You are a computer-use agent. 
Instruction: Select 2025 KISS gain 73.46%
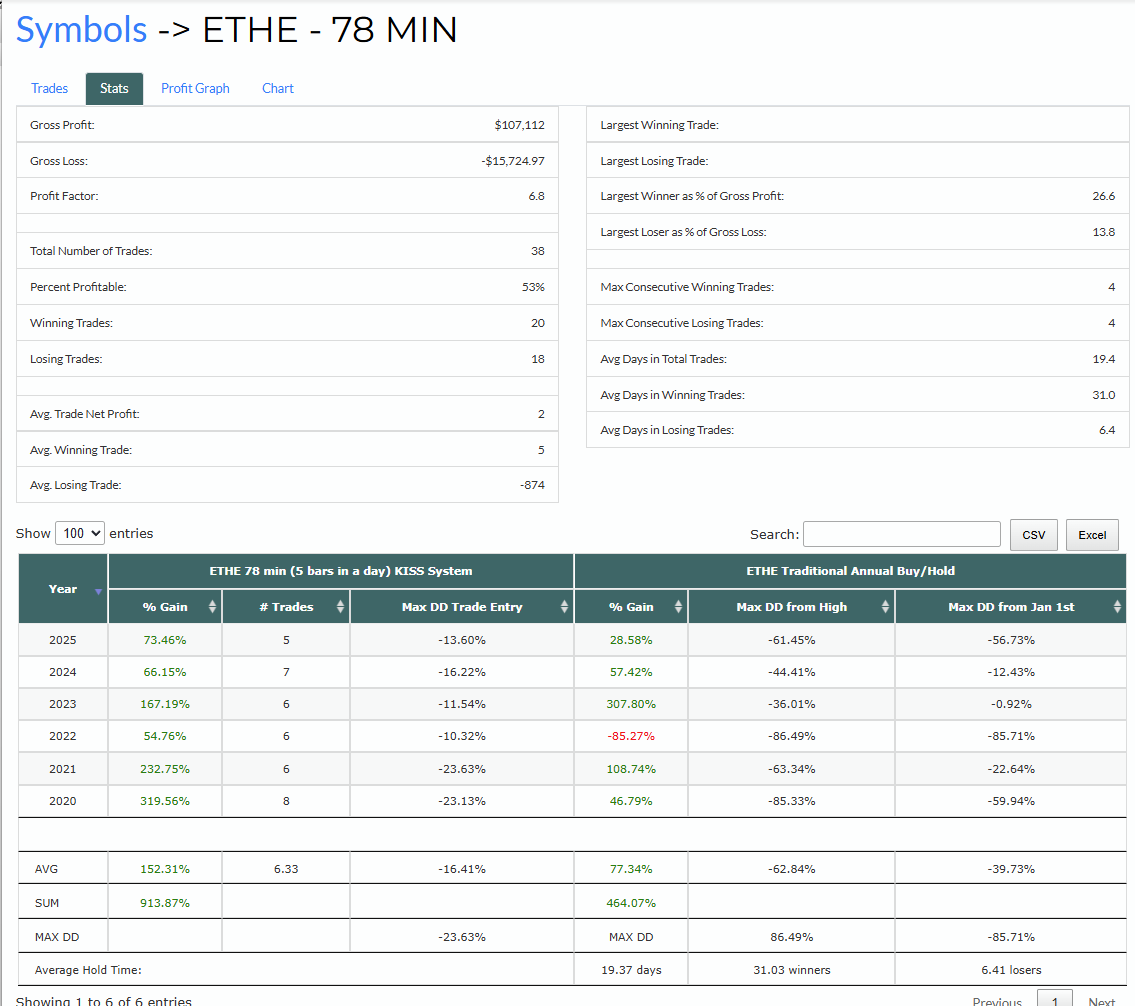(165, 640)
